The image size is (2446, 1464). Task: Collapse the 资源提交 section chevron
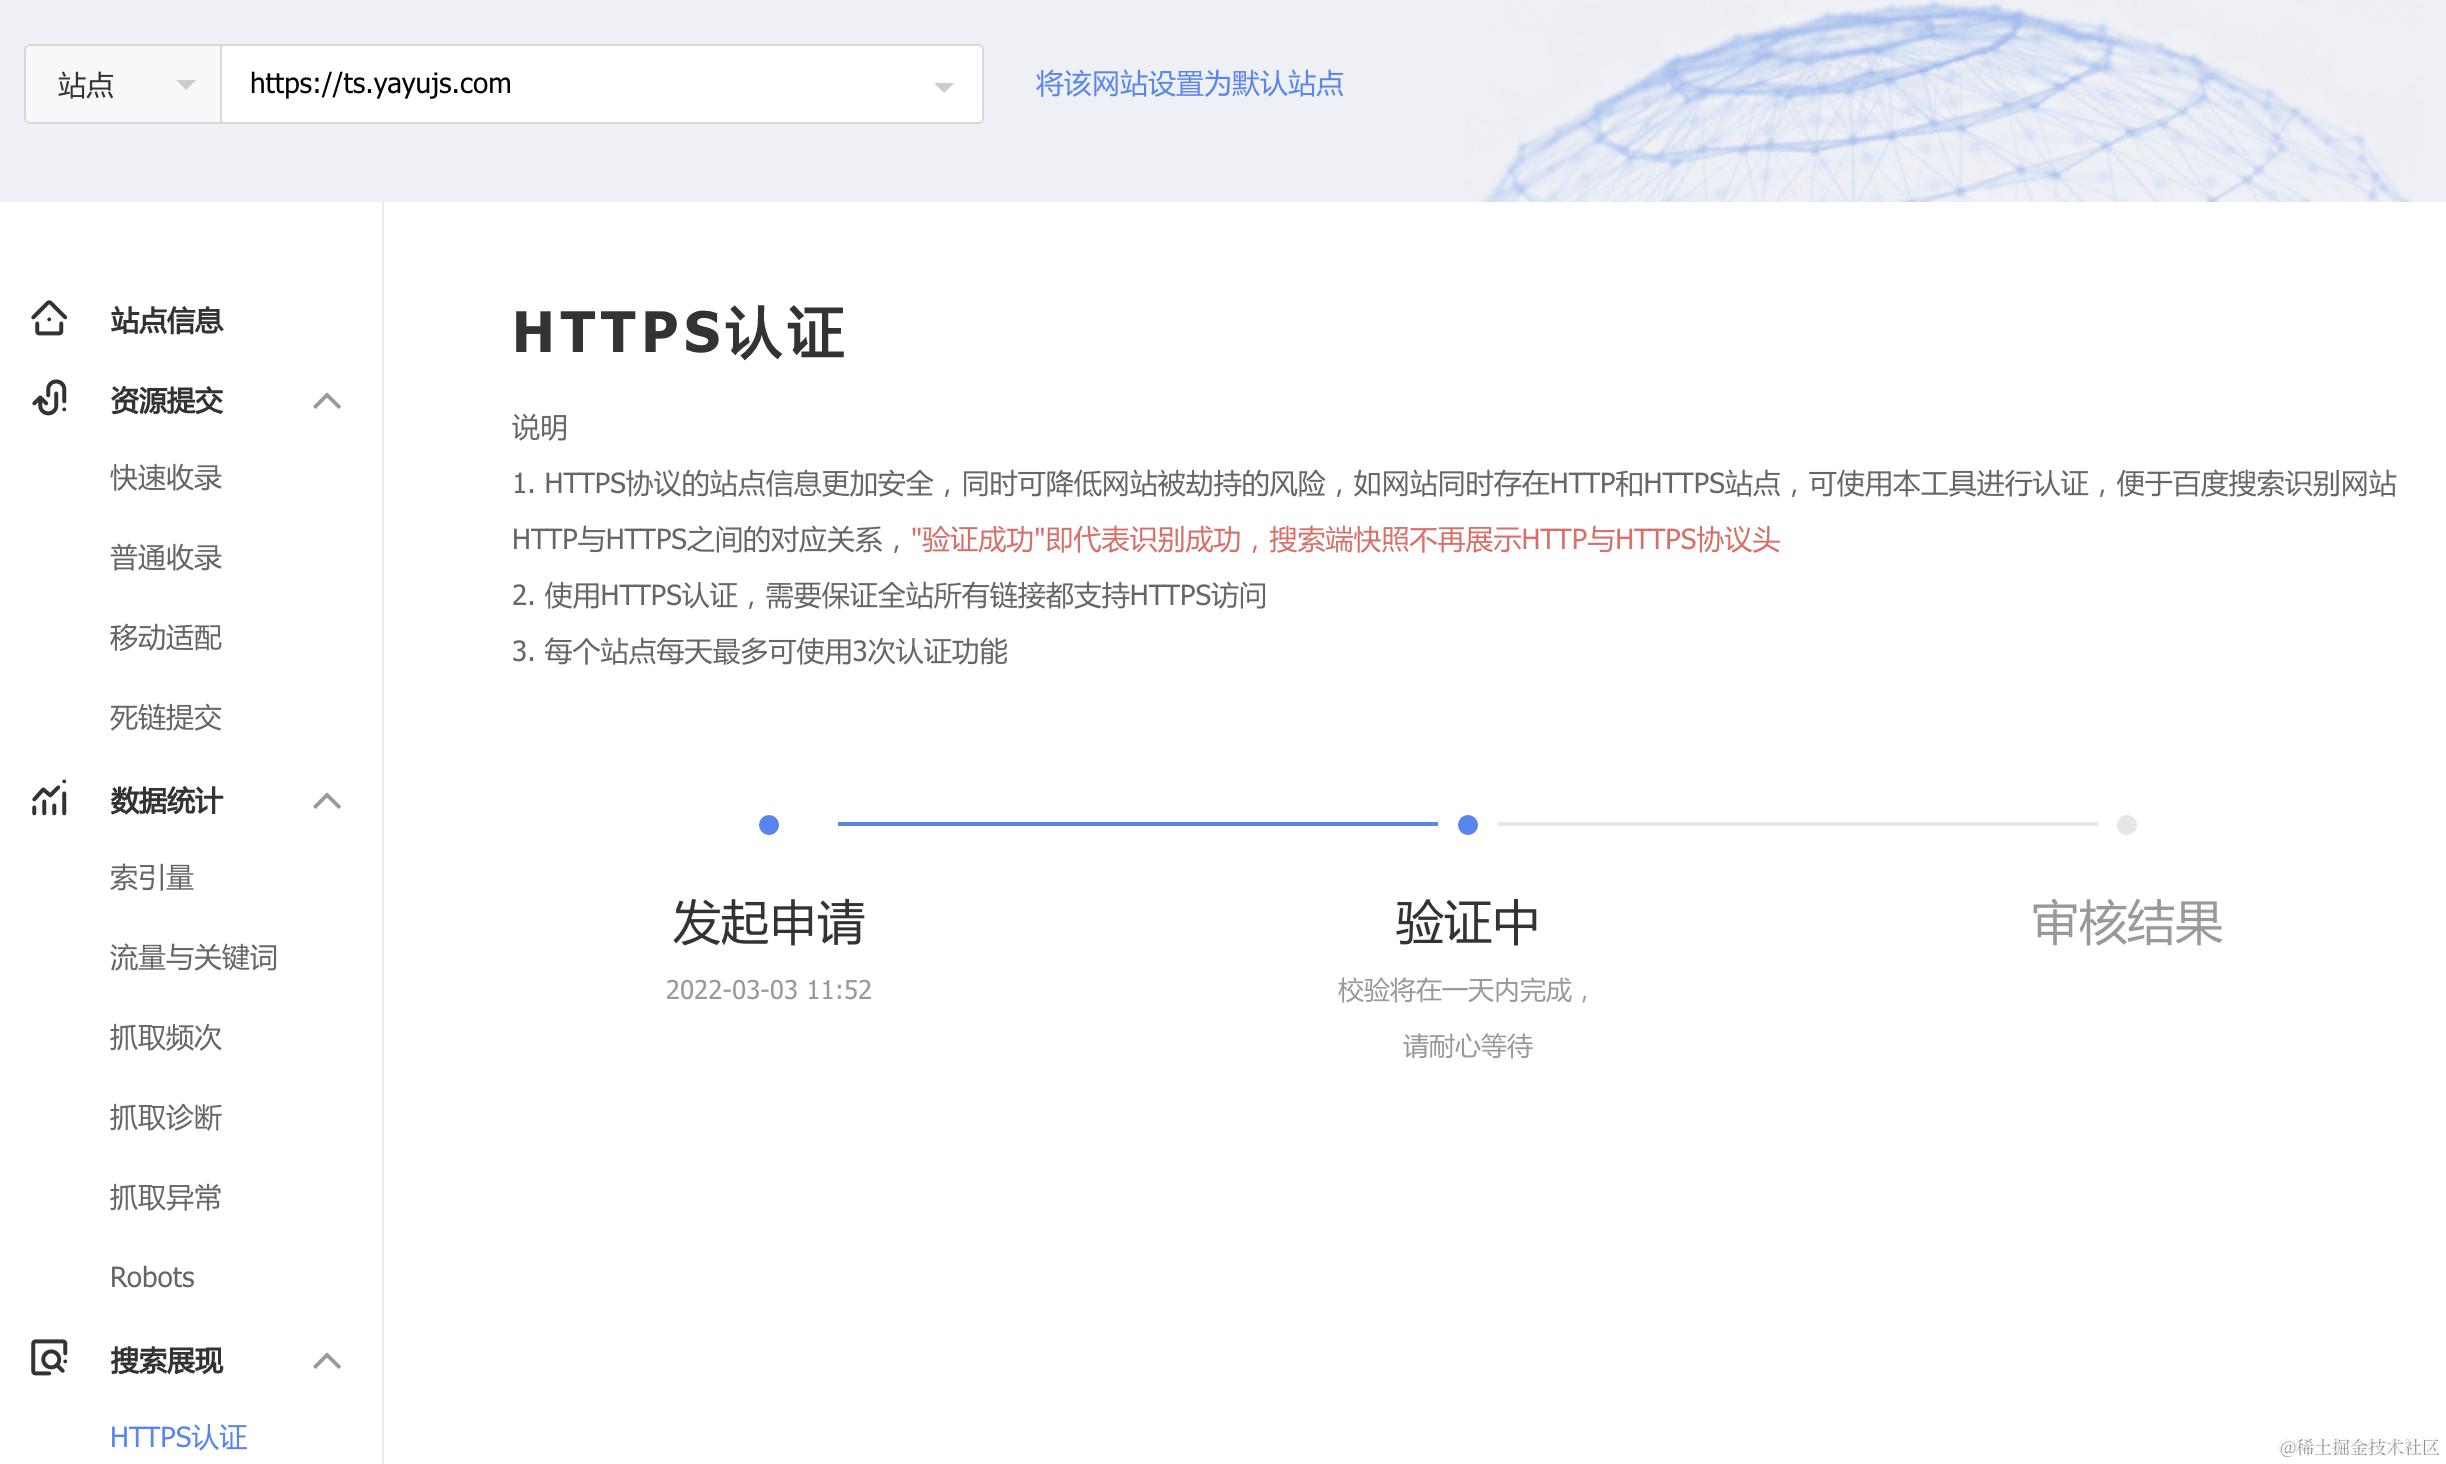[x=327, y=401]
